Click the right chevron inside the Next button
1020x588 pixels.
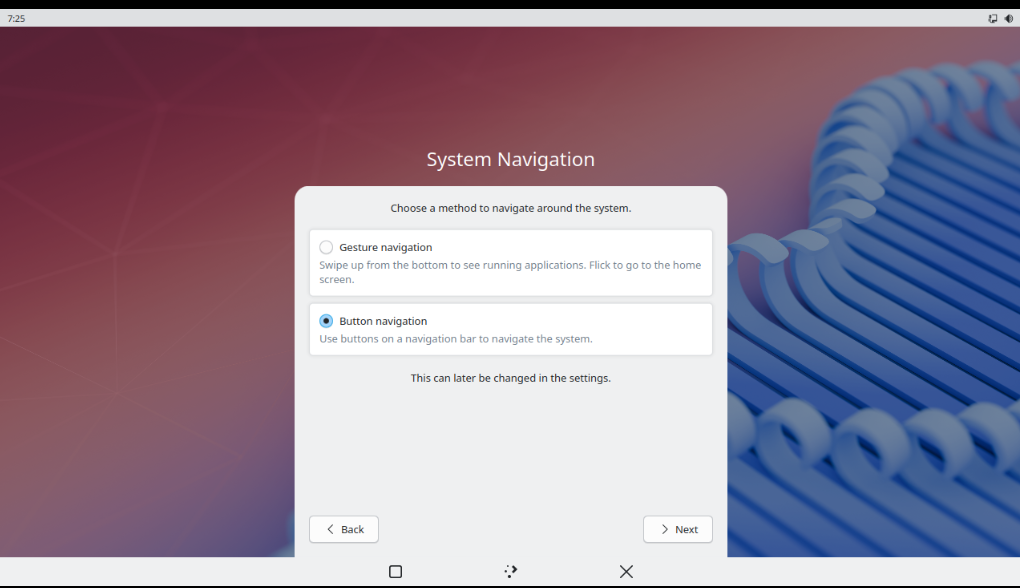point(664,529)
